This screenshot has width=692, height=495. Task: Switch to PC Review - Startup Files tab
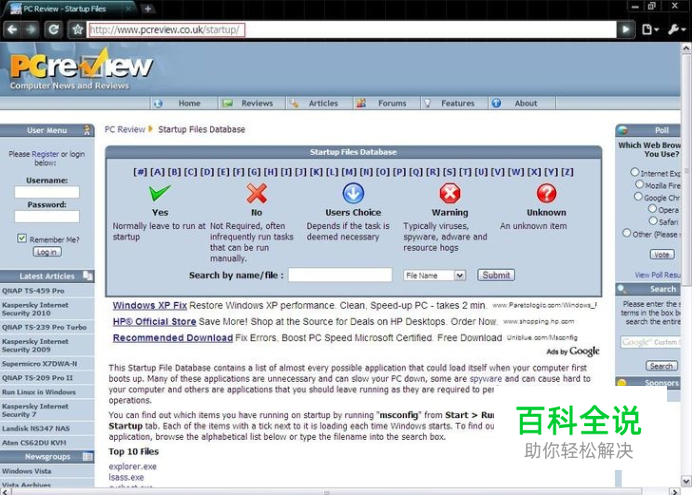71,8
